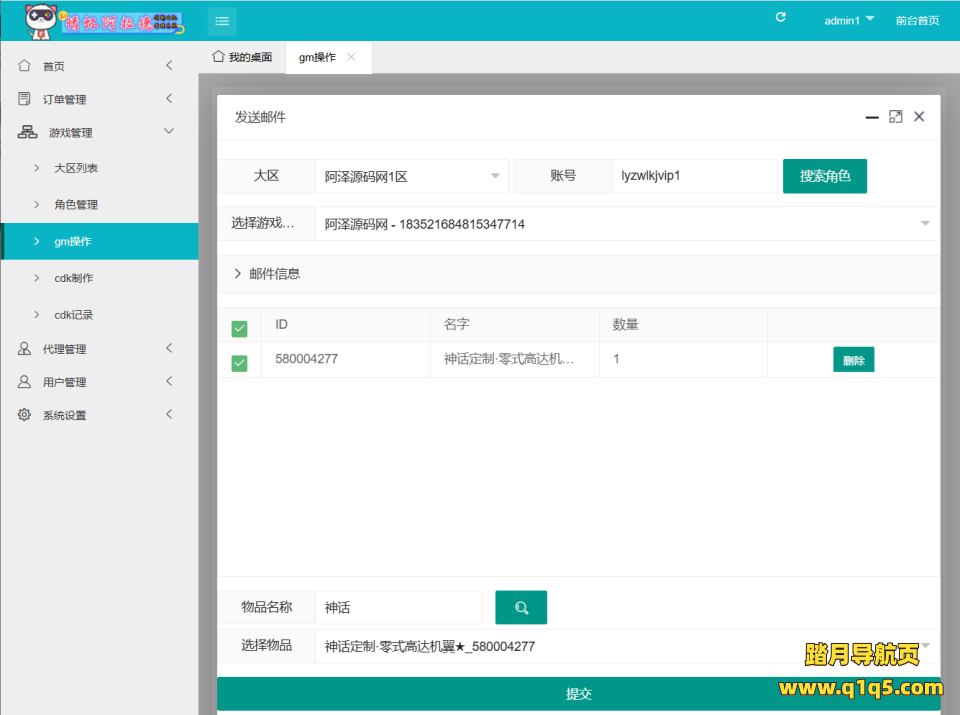
Task: Click the 代理管理 people icon
Action: 25,349
